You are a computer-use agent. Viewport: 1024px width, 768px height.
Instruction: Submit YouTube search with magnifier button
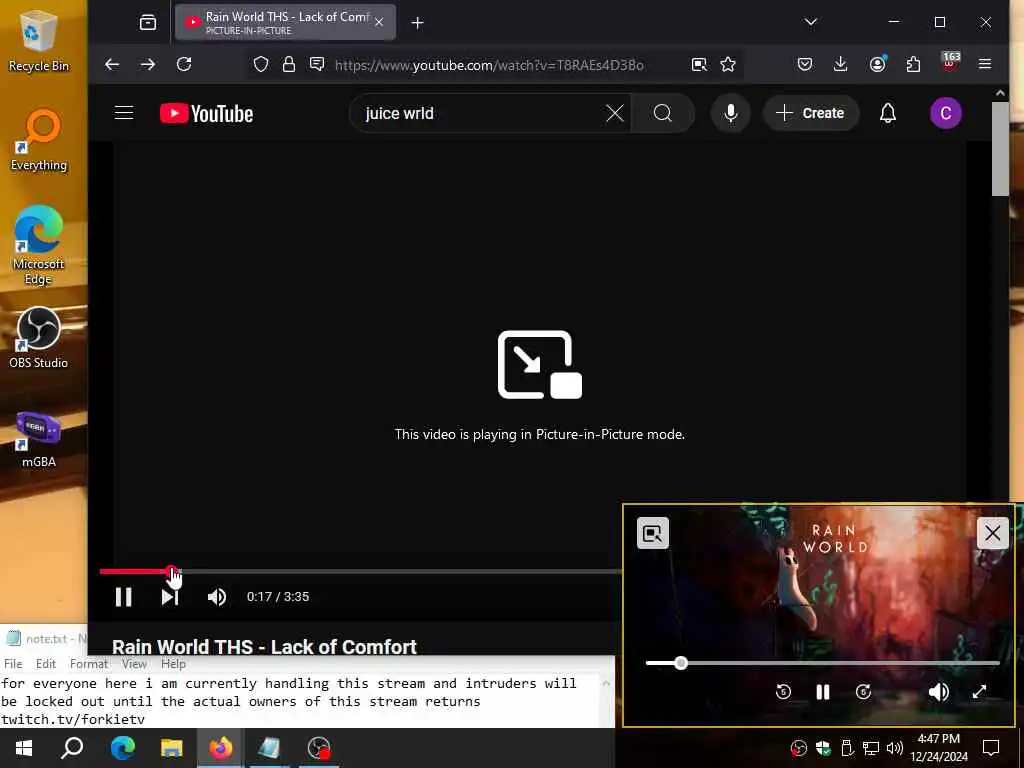click(663, 114)
